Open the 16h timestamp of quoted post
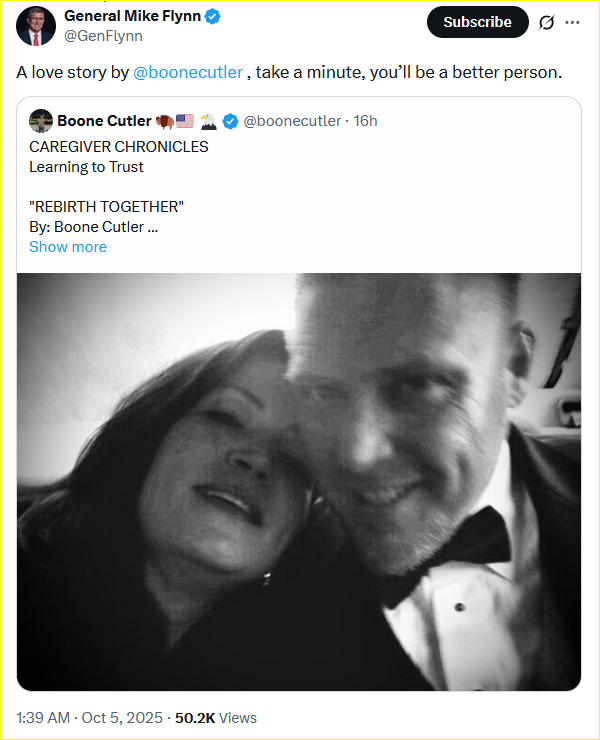The width and height of the screenshot is (600, 740). (366, 121)
